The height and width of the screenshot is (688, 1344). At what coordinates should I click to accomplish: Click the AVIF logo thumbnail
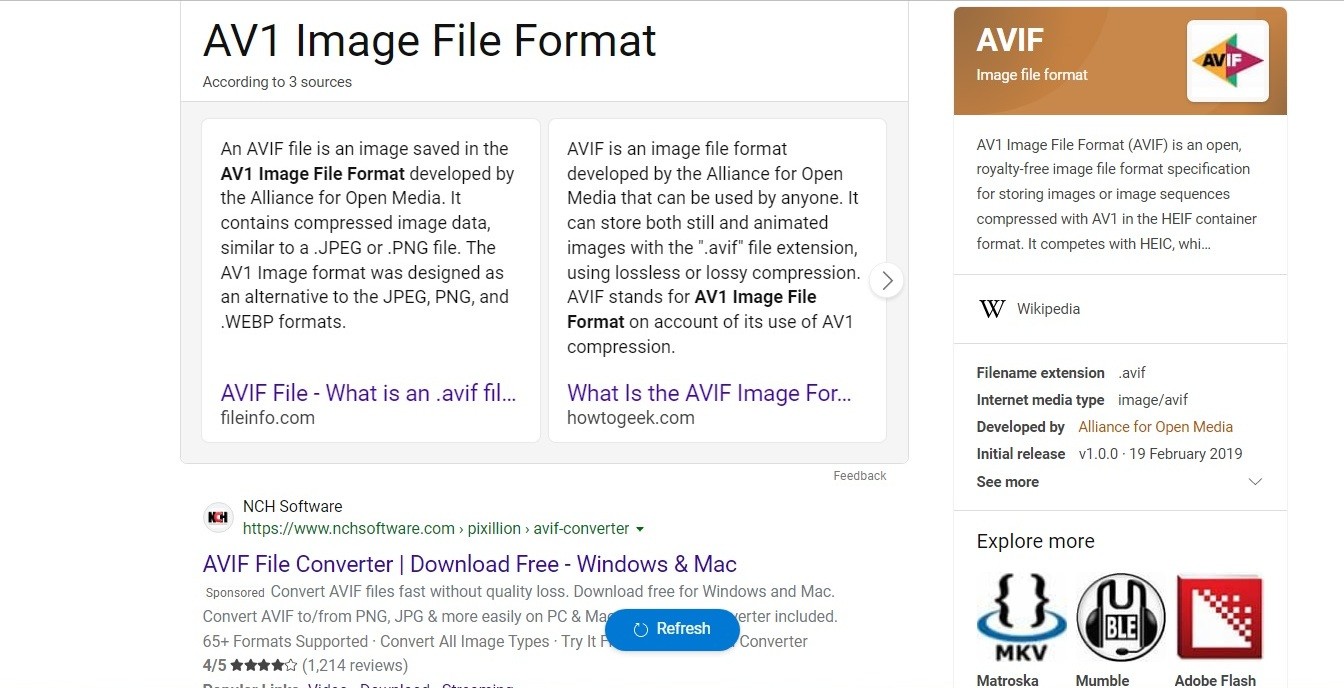tap(1227, 61)
